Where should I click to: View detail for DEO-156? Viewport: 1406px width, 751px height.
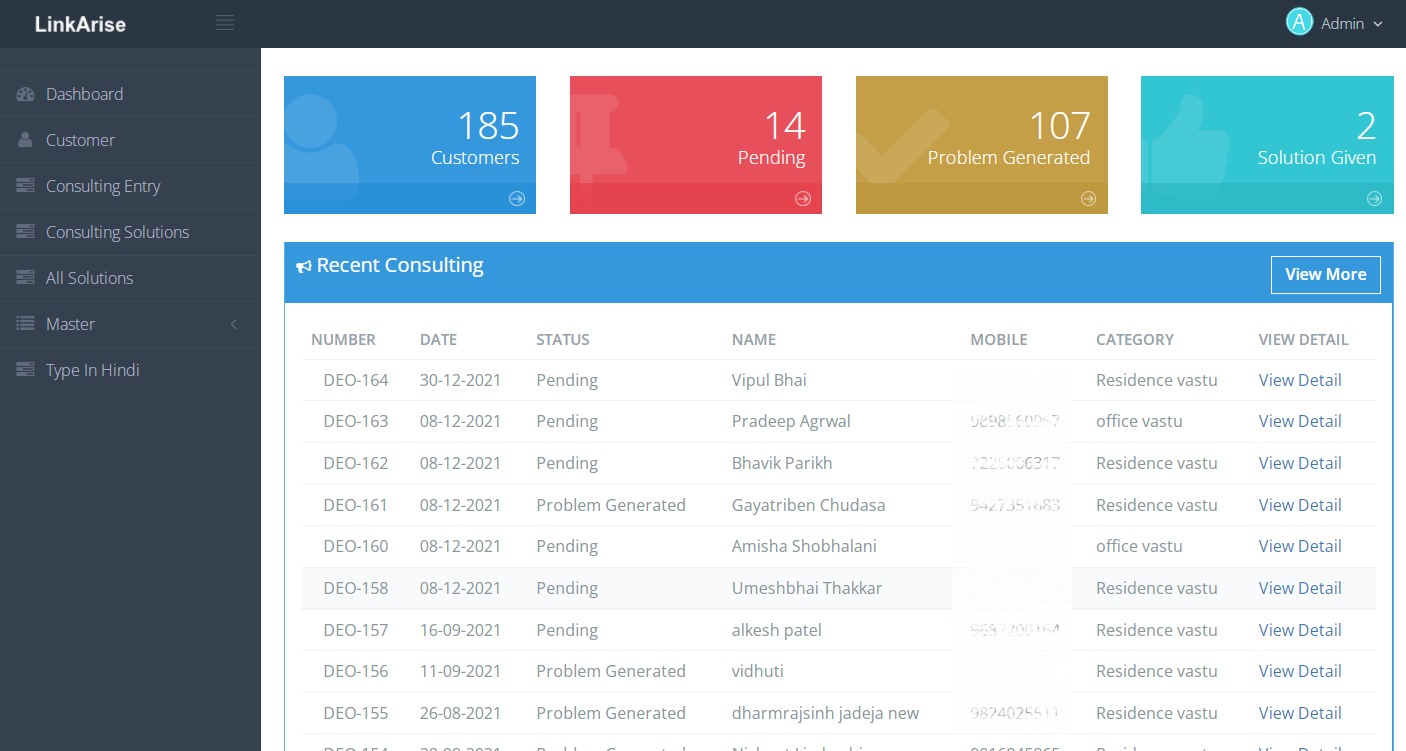tap(1300, 671)
